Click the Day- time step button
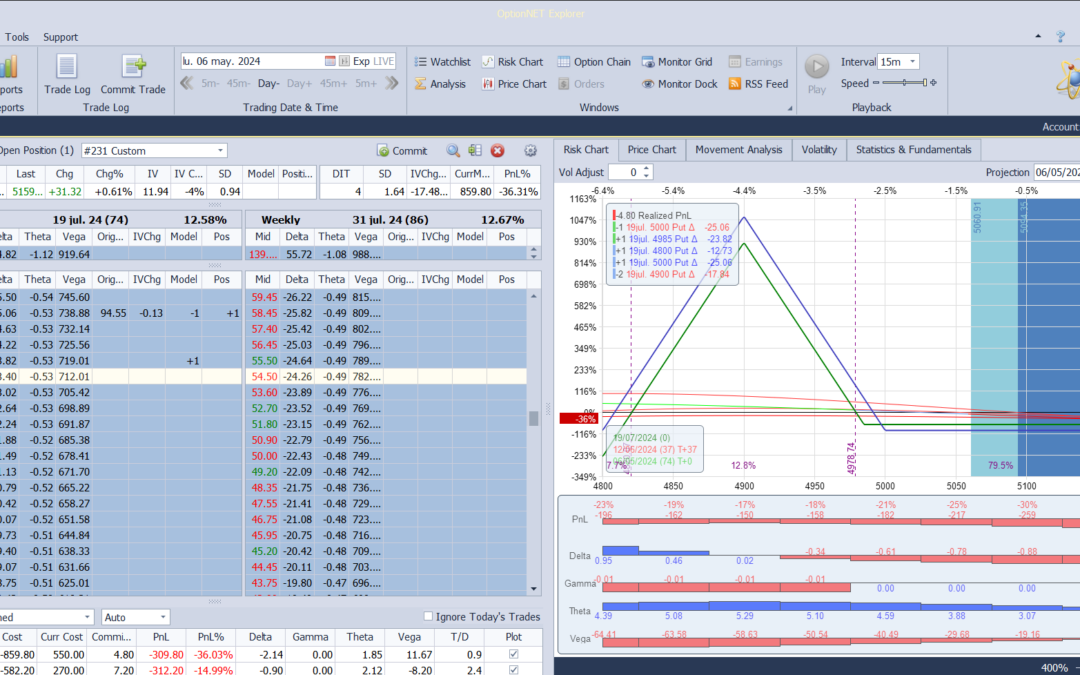1080x675 pixels. click(x=269, y=84)
